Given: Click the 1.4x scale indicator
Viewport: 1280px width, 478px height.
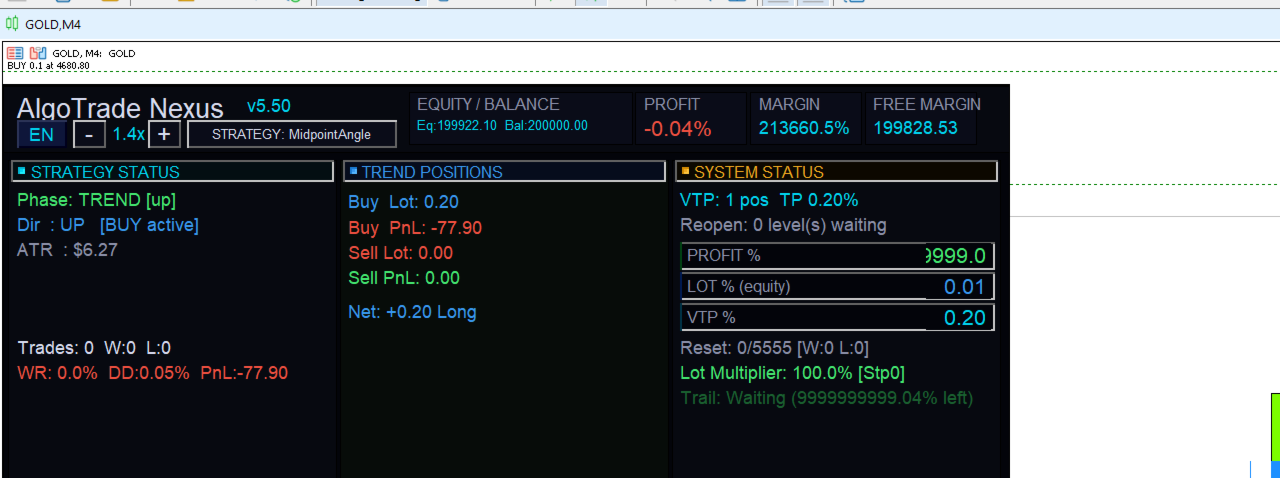Looking at the screenshot, I should [128, 134].
